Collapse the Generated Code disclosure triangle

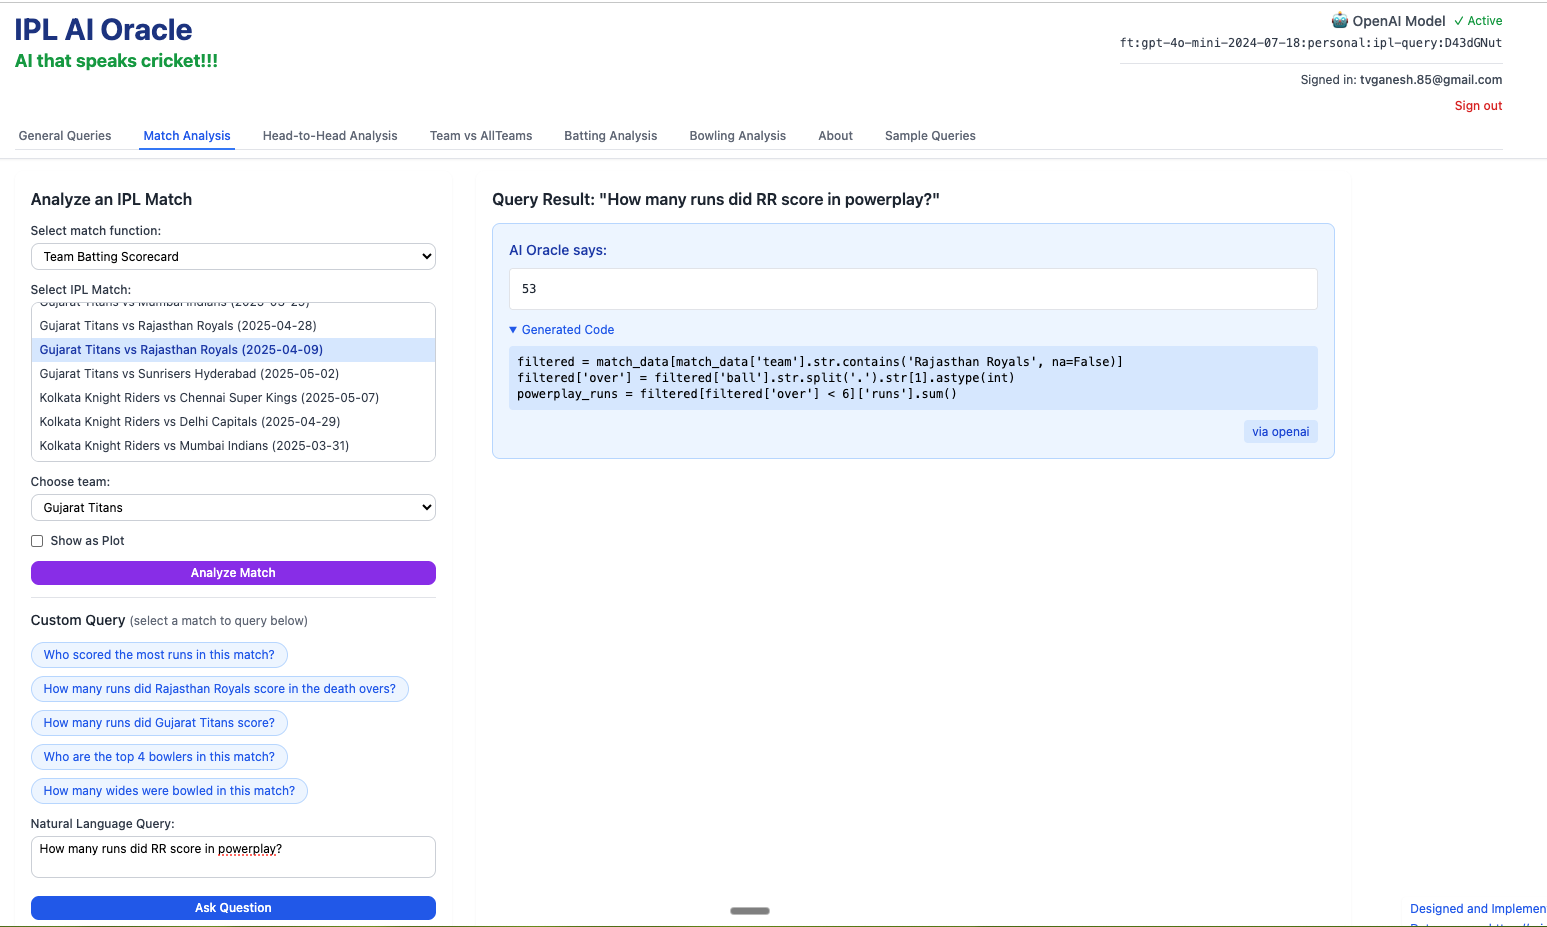[513, 330]
